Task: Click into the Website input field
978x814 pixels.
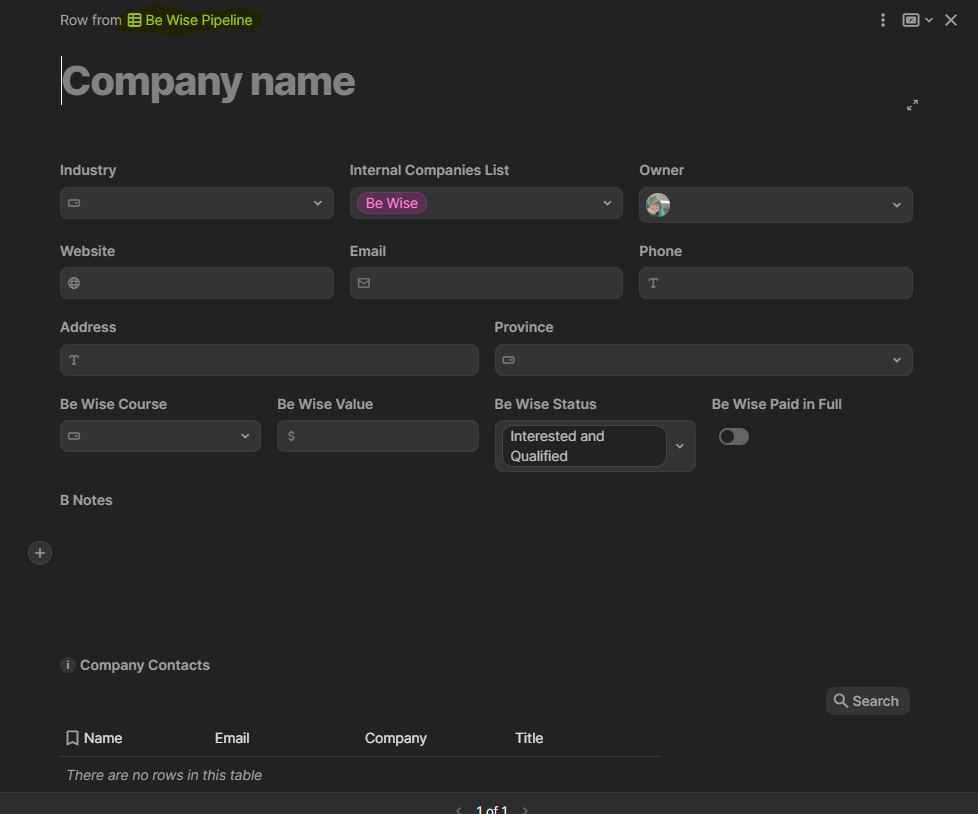Action: click(197, 283)
